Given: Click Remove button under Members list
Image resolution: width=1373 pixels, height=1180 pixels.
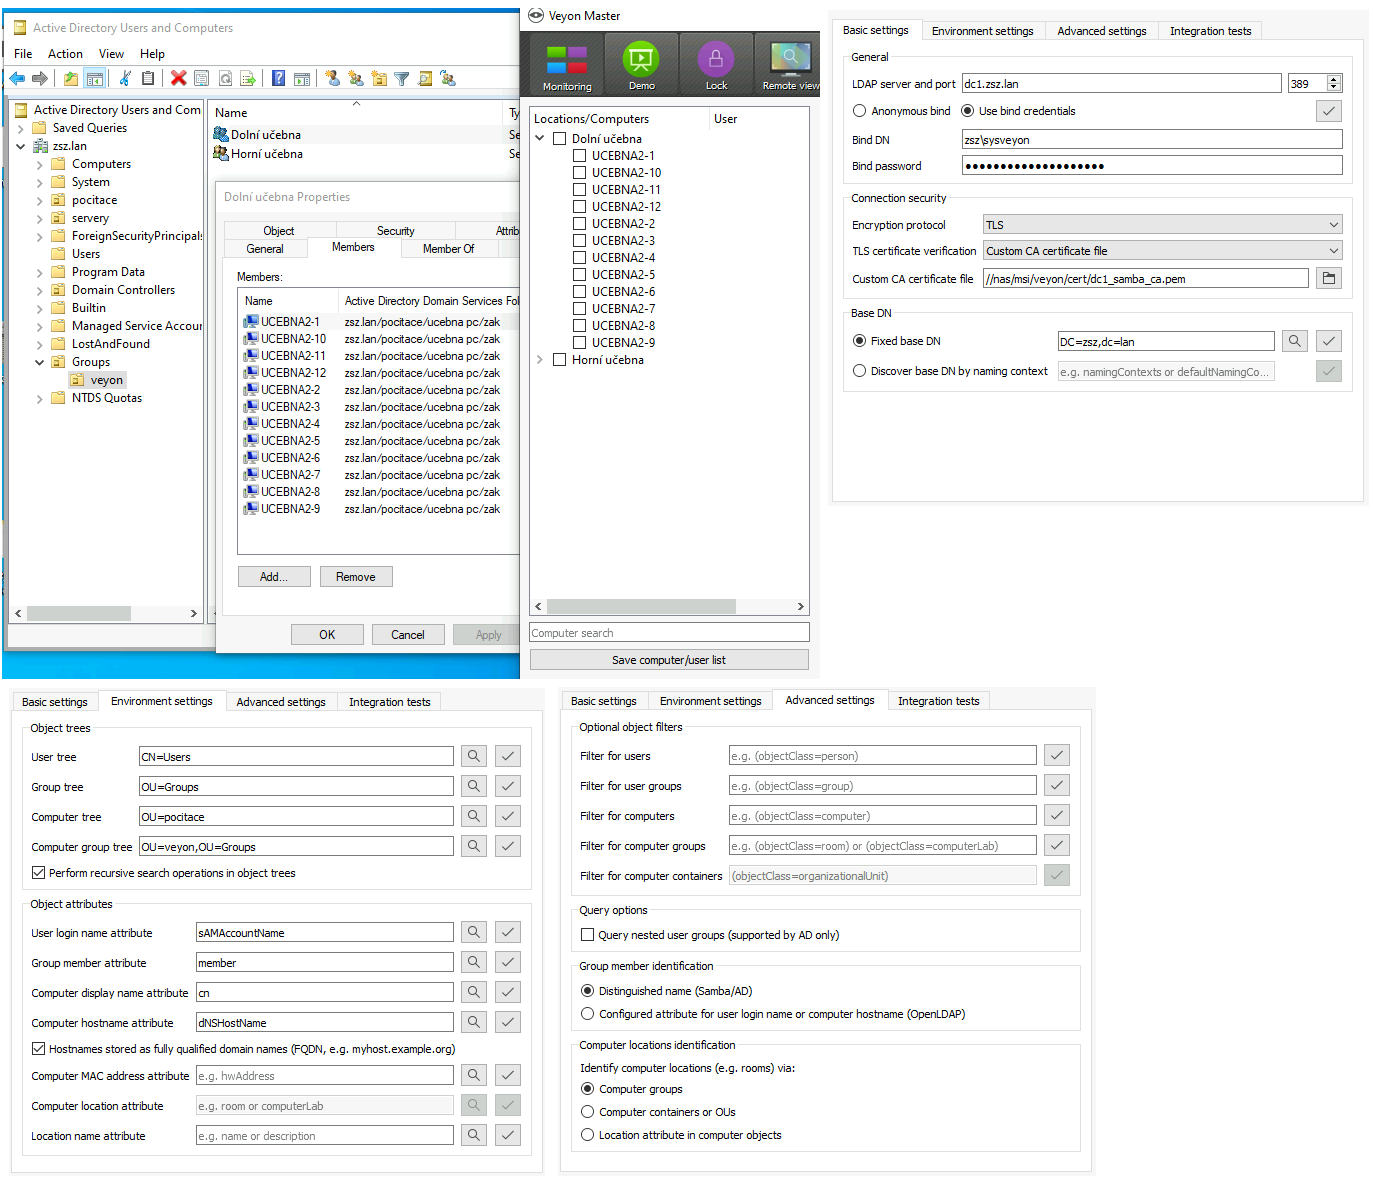Looking at the screenshot, I should tap(356, 577).
